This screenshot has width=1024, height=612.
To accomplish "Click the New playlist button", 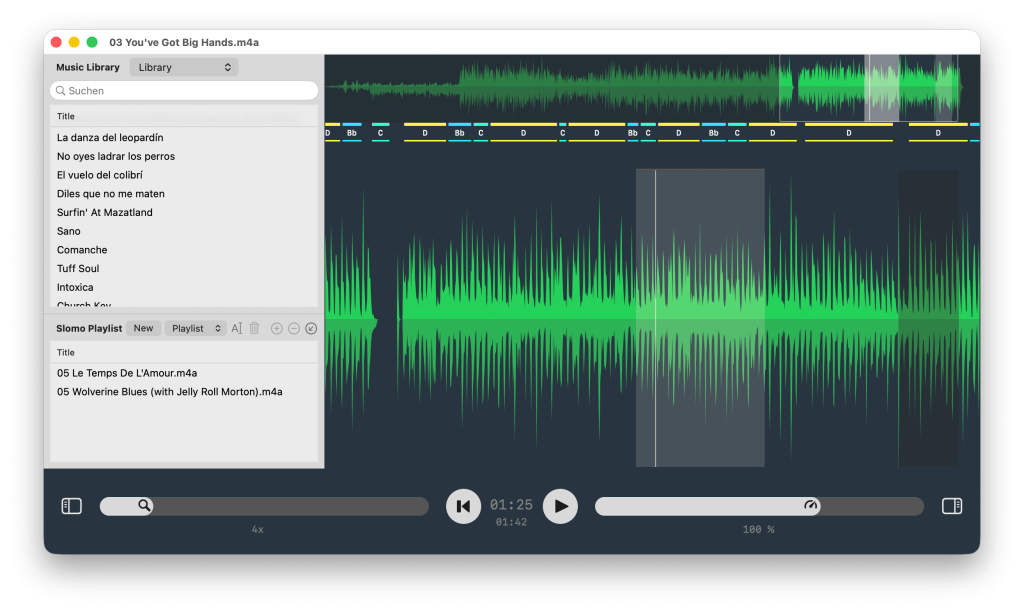I will (143, 328).
